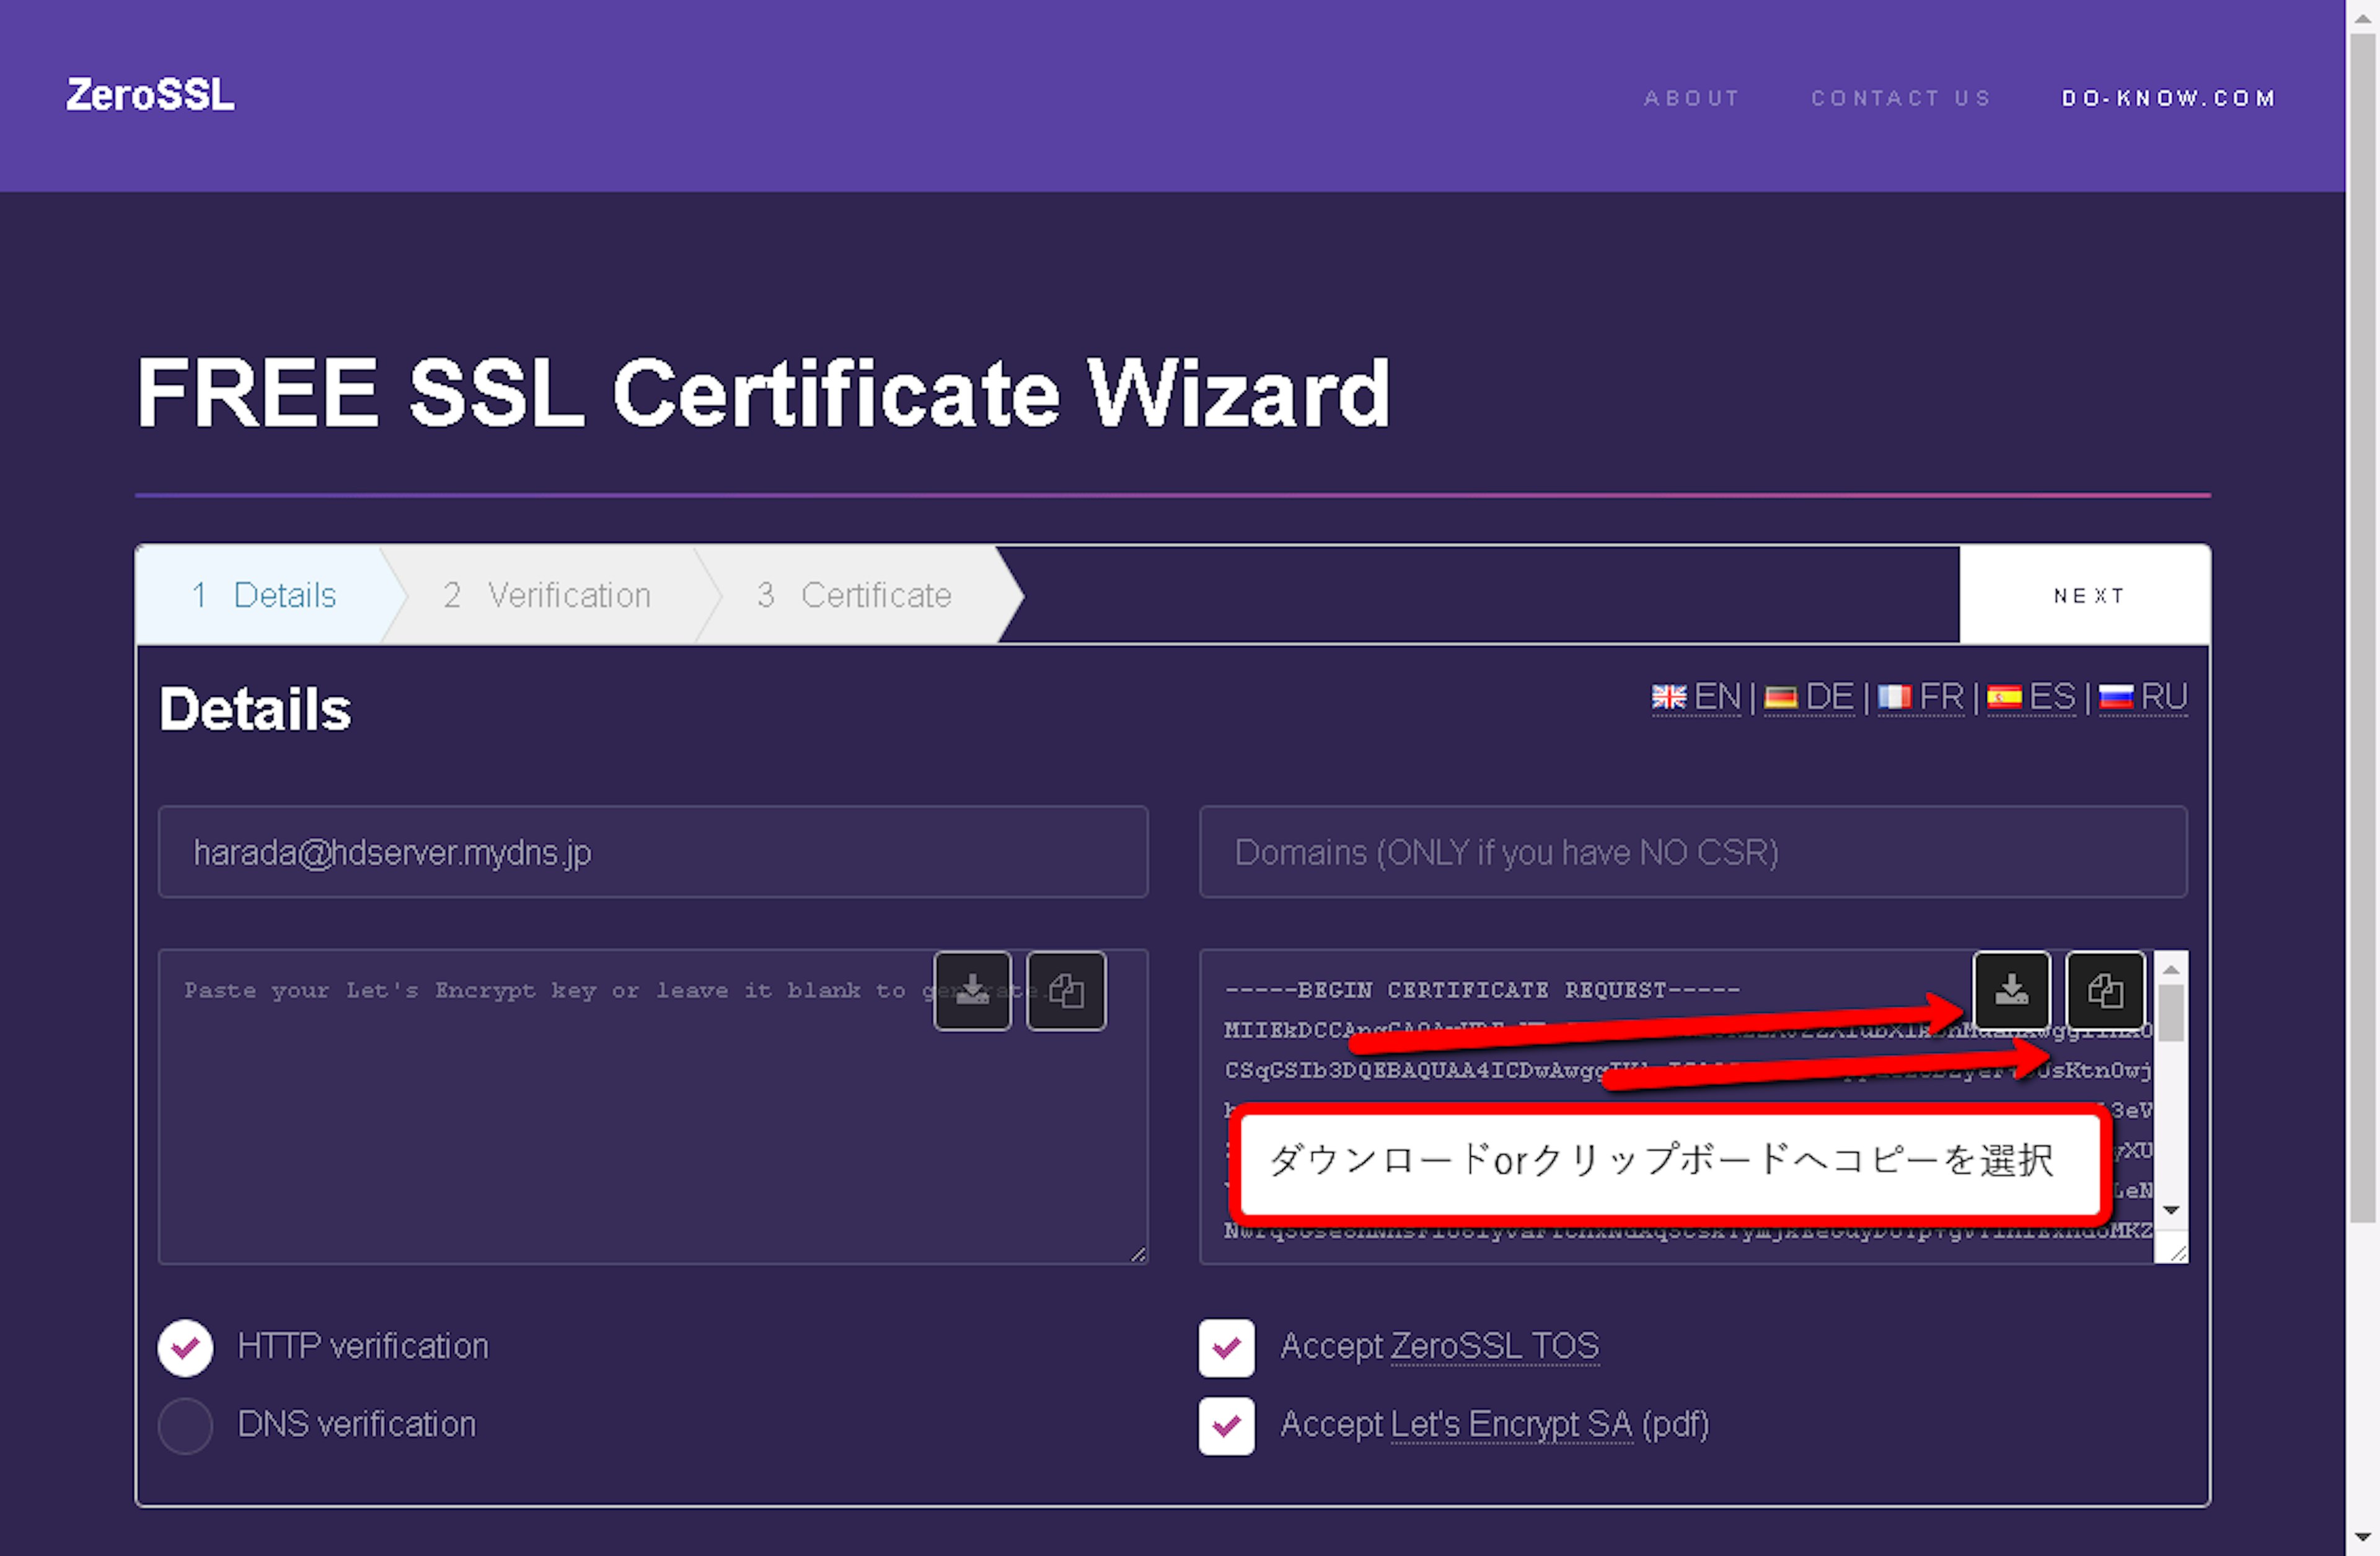
Task: Select the HTTP verification radio button
Action: pyautogui.click(x=185, y=1347)
